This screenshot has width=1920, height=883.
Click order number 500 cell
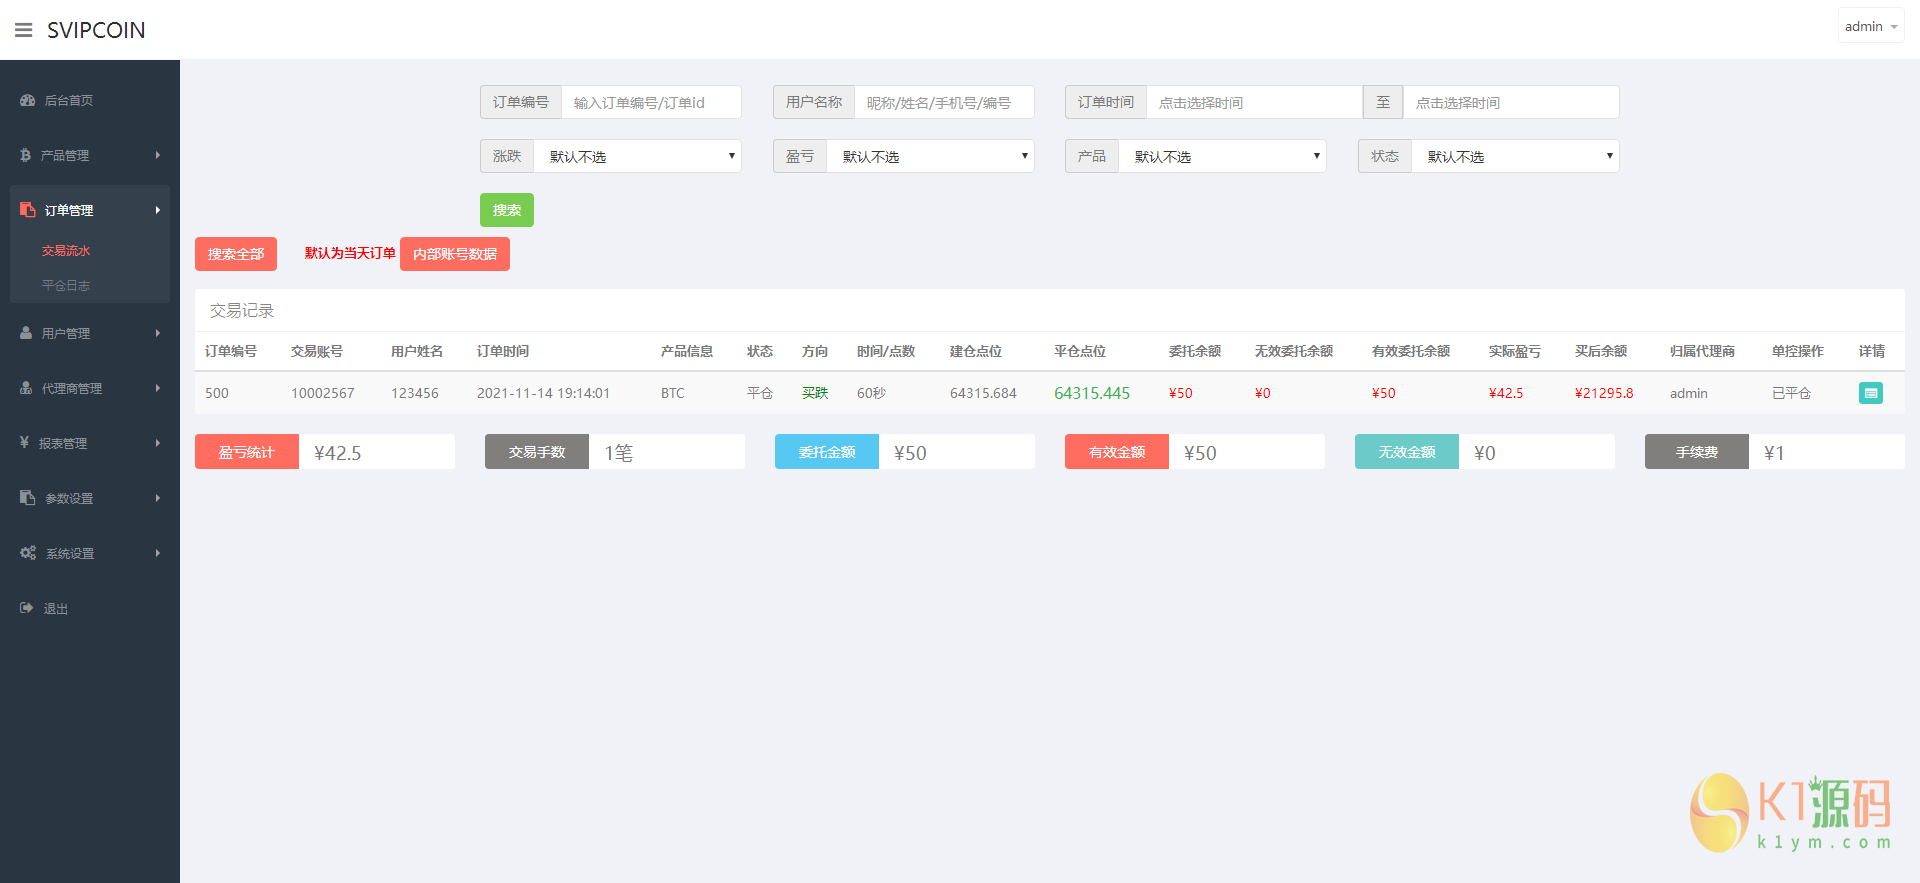(x=217, y=393)
